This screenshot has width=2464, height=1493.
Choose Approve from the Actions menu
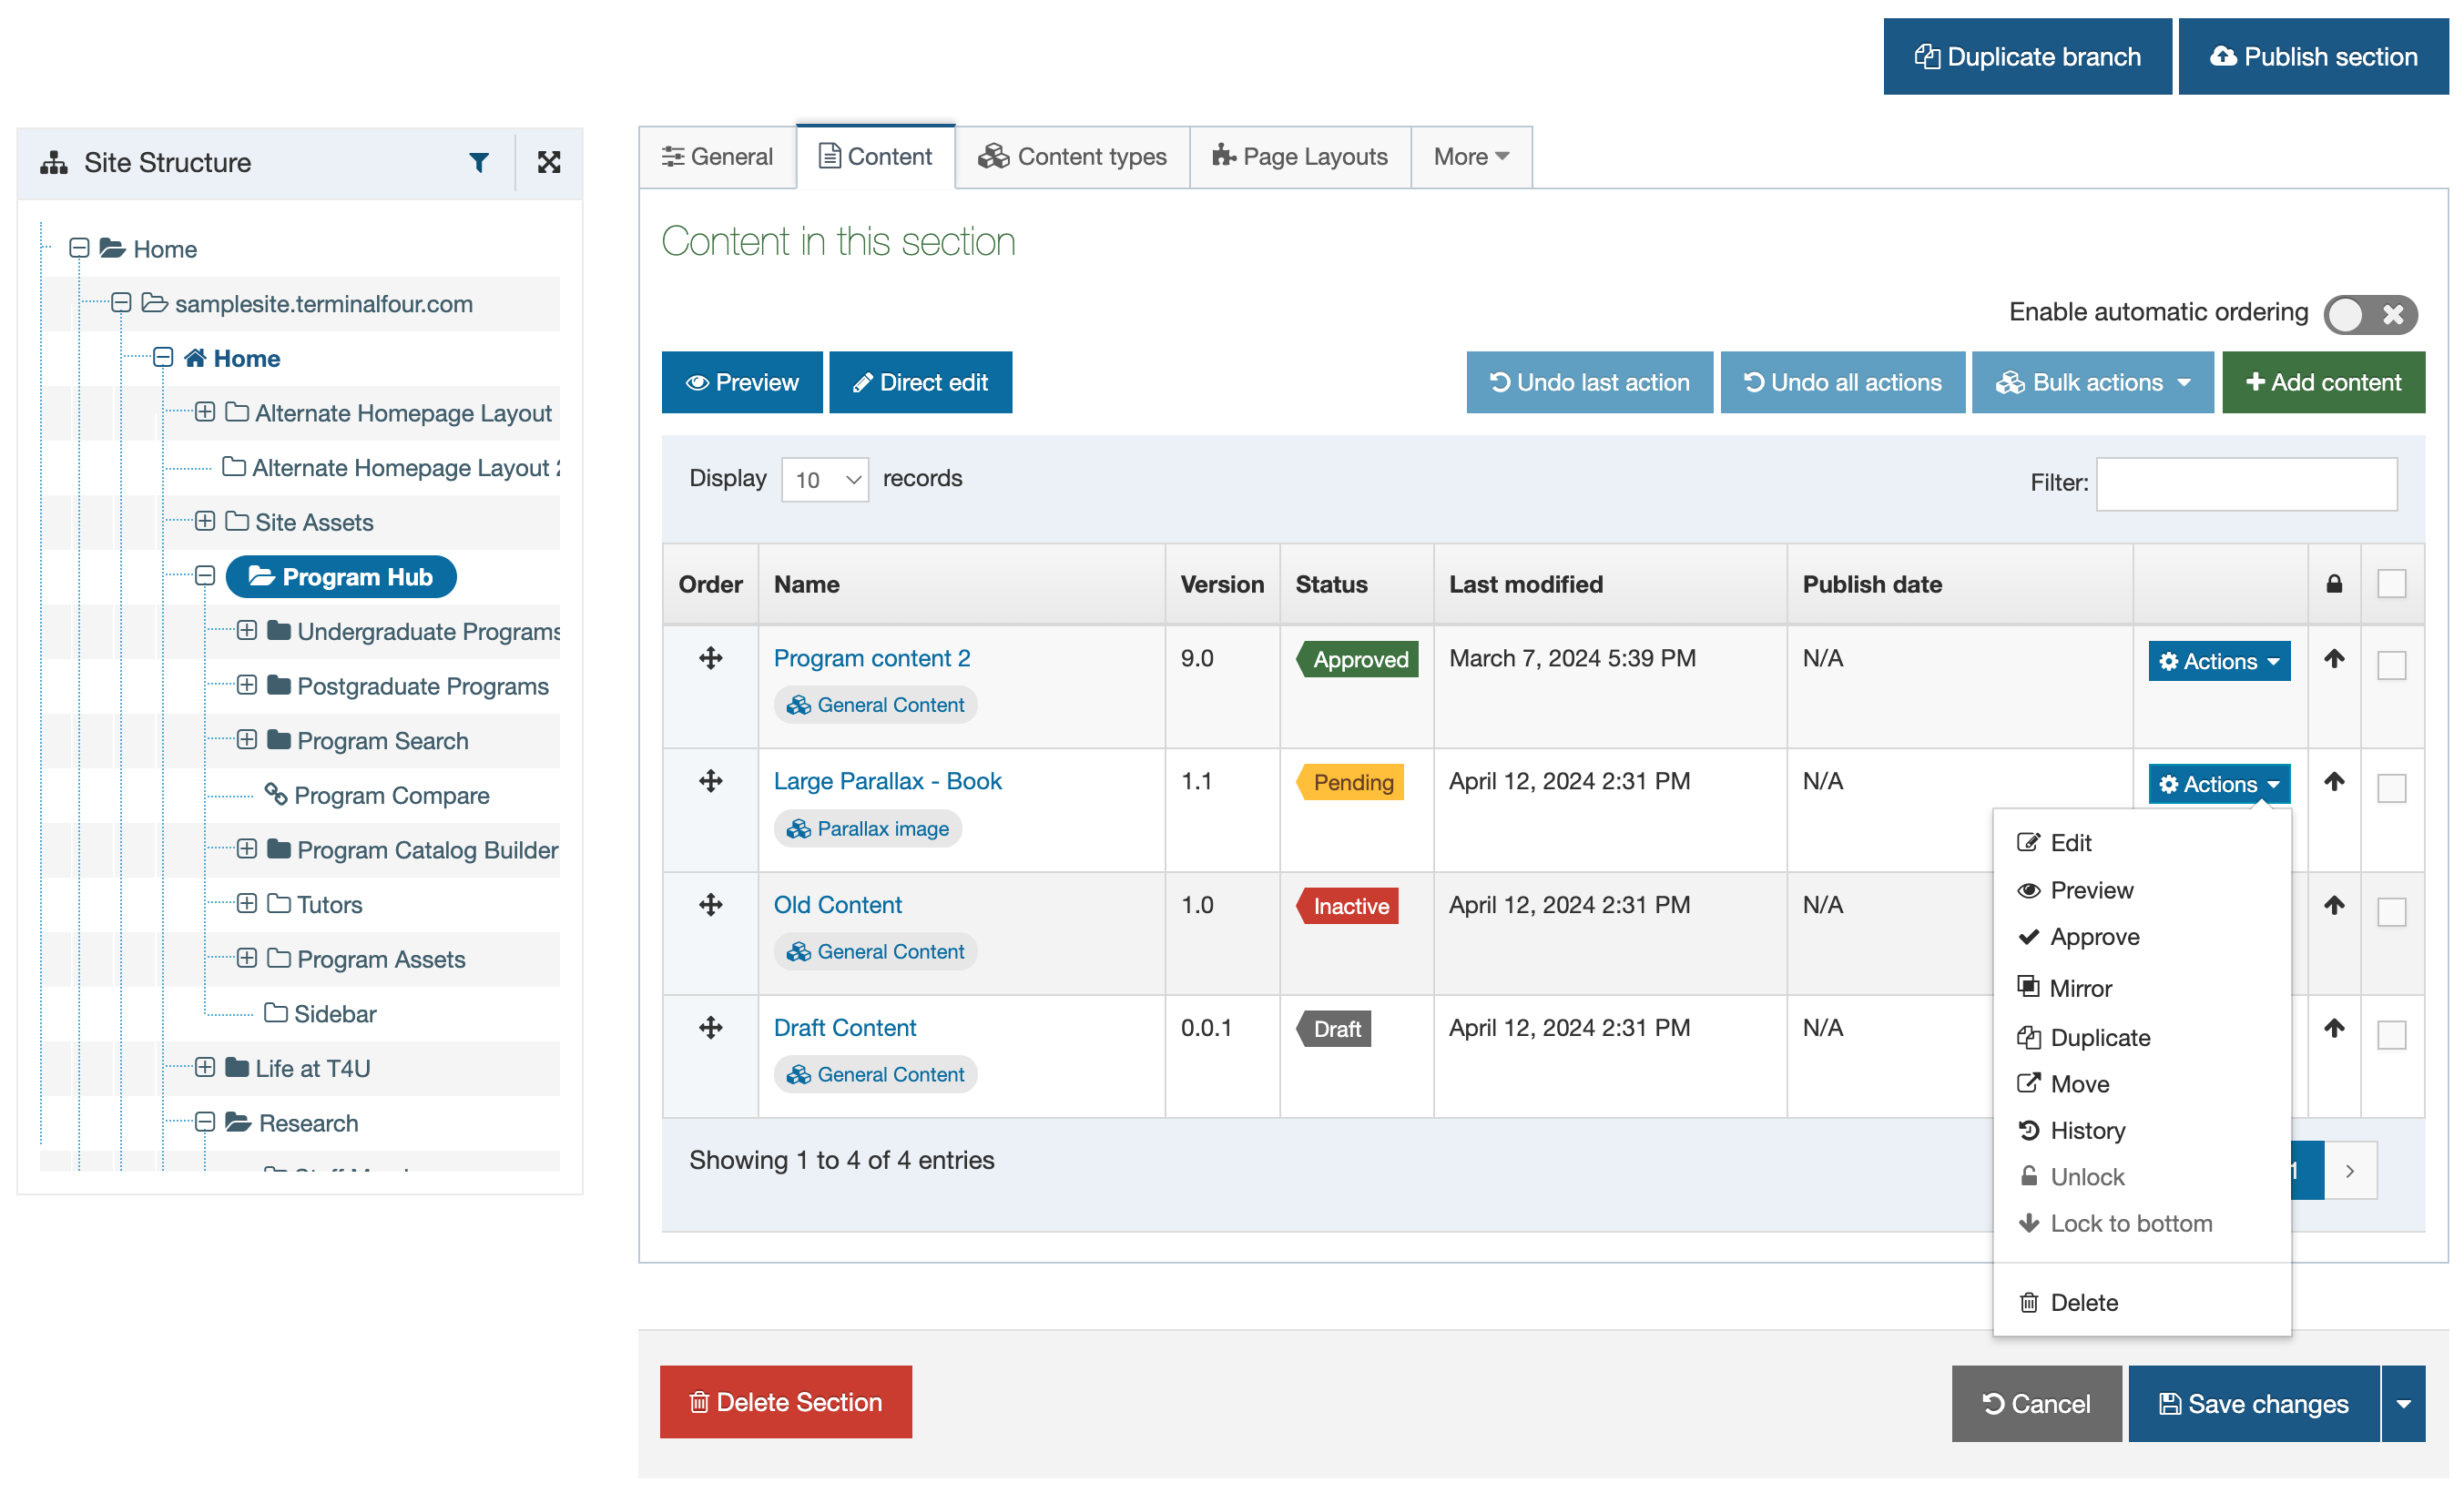[x=2142, y=937]
